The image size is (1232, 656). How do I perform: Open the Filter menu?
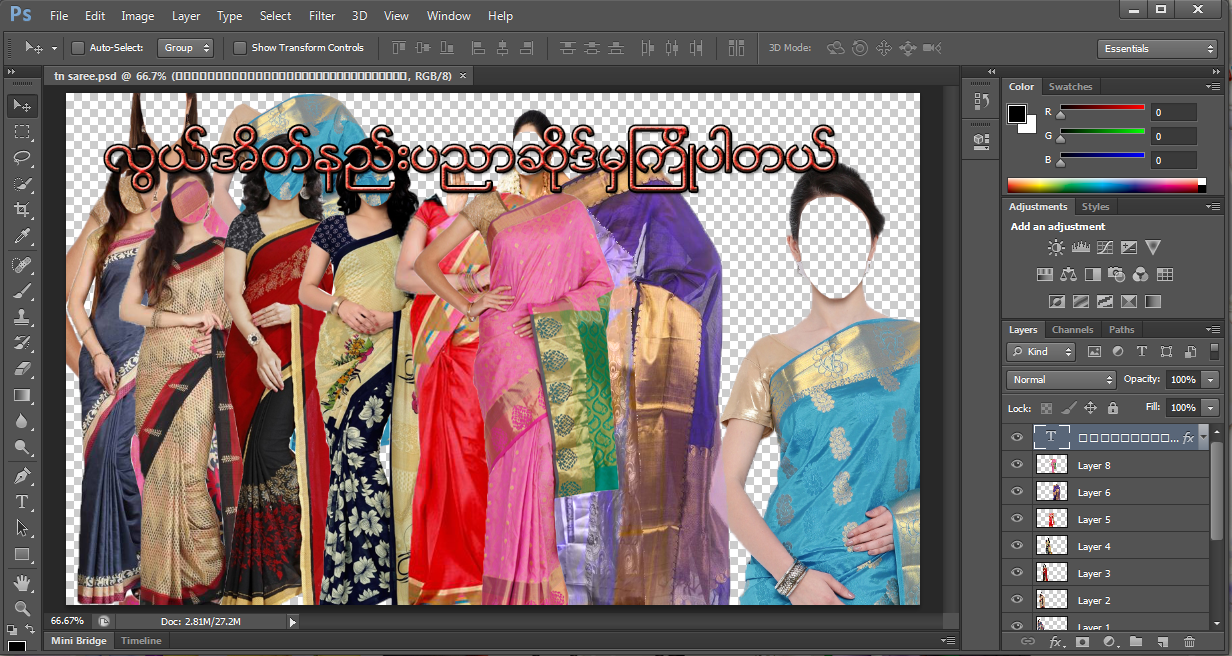pos(321,15)
